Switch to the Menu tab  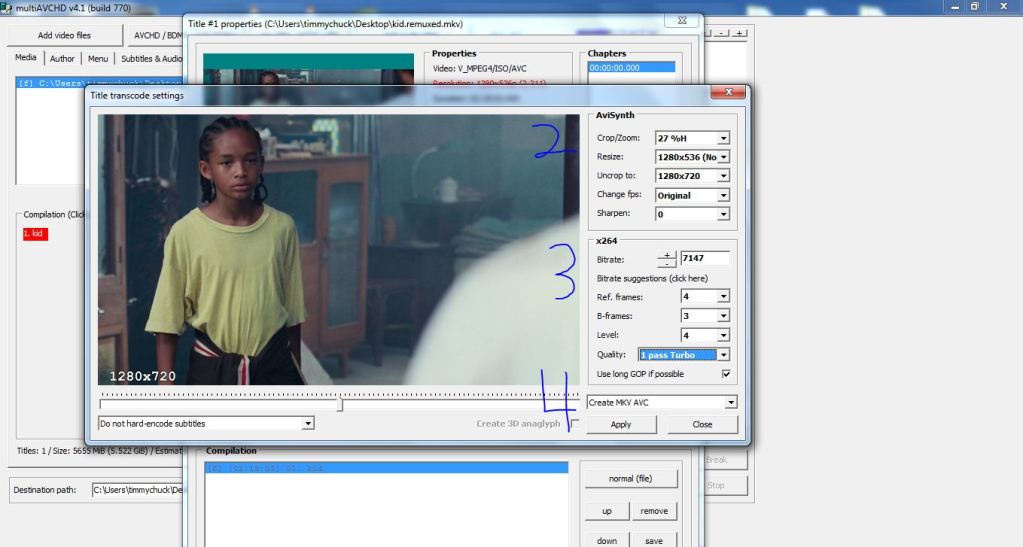[98, 59]
